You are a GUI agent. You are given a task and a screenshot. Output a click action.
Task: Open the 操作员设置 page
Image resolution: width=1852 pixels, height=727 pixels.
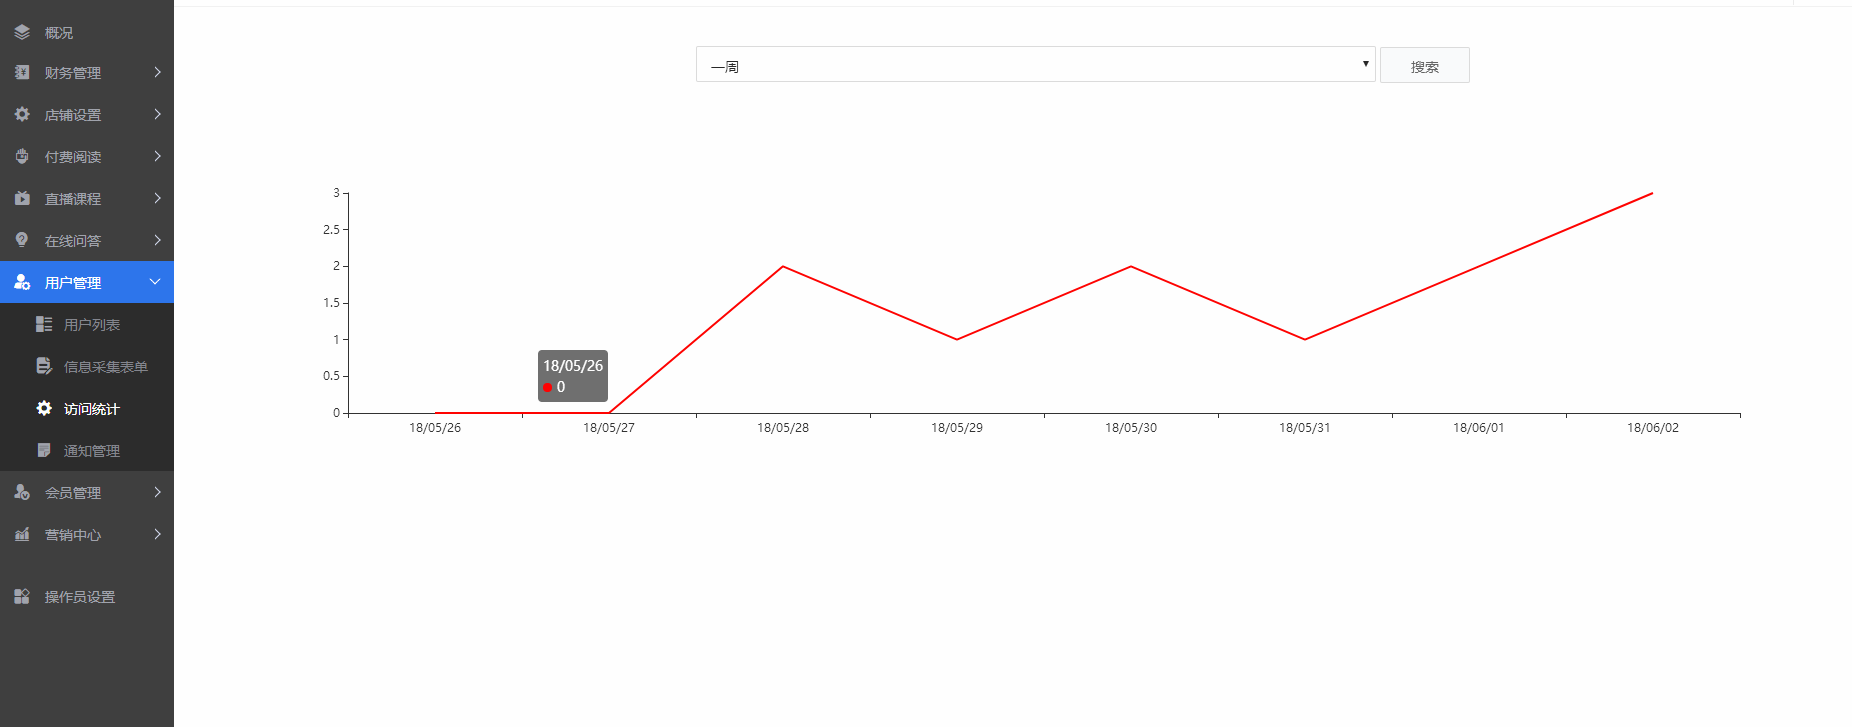coord(87,596)
